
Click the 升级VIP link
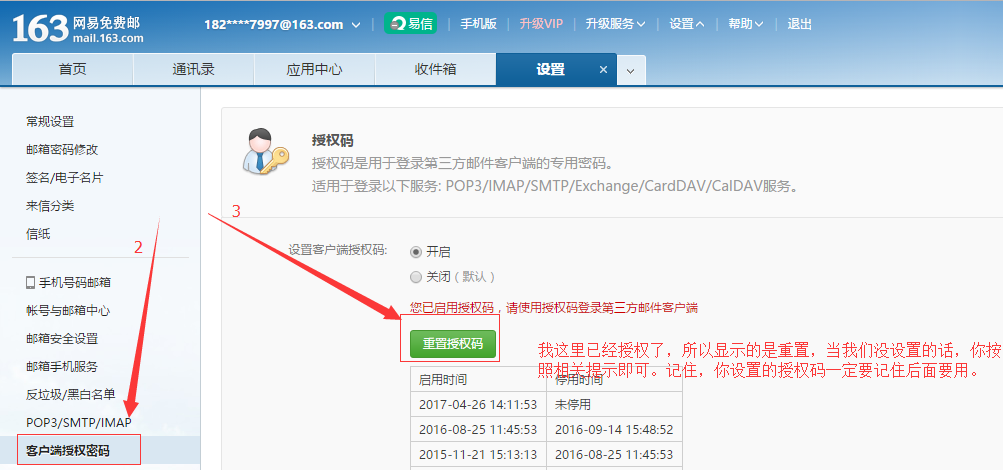click(541, 24)
